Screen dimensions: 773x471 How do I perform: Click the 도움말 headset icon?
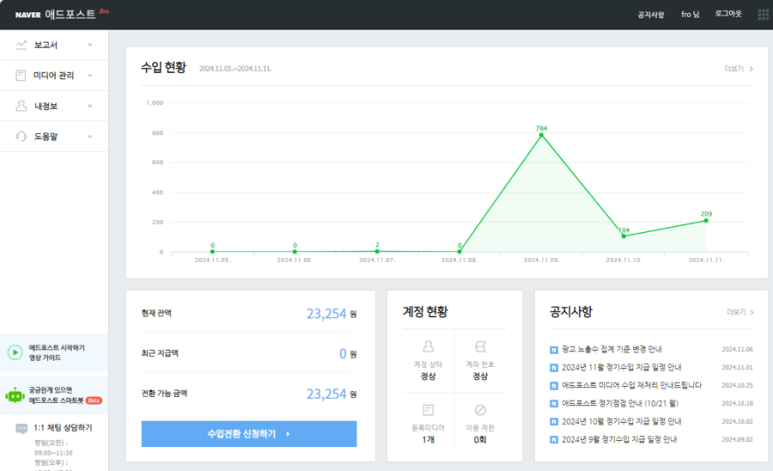coord(21,136)
